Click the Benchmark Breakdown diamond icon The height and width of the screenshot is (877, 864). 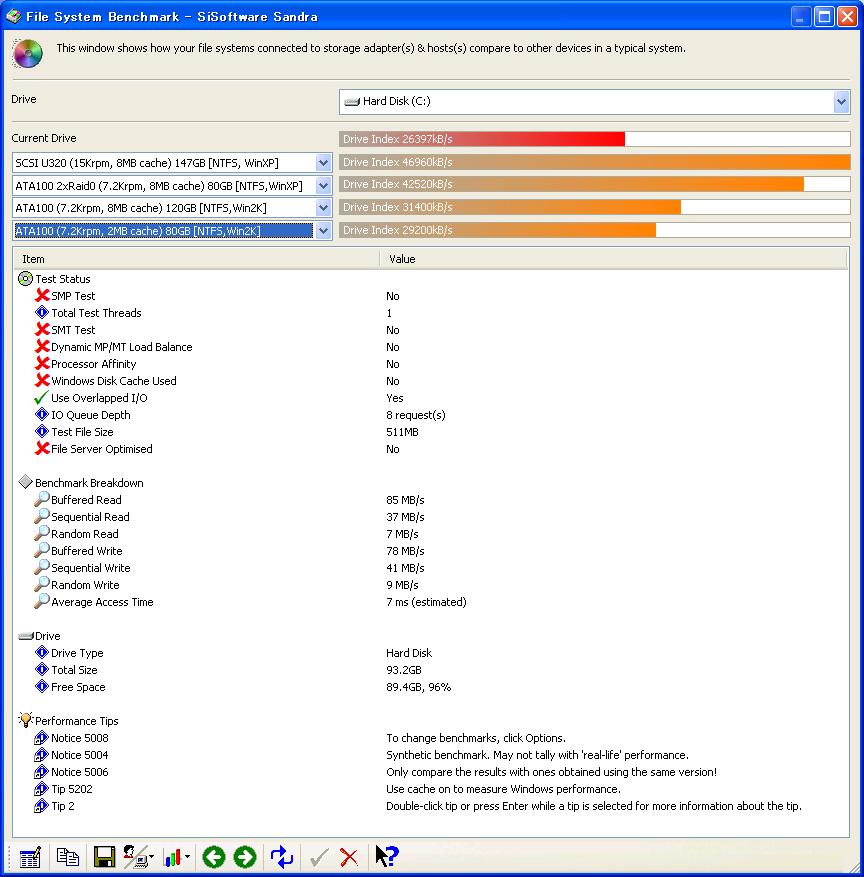click(x=25, y=482)
